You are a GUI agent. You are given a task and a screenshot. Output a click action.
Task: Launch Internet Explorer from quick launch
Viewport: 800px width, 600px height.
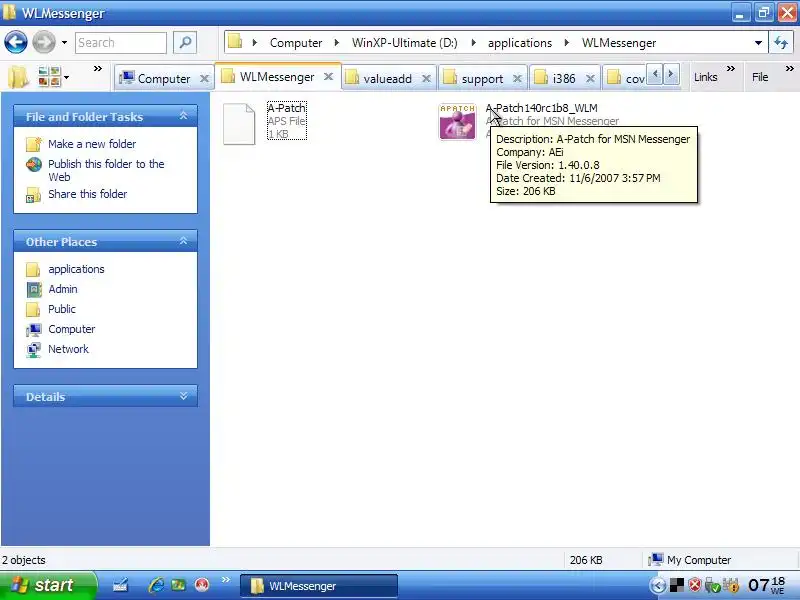click(x=156, y=585)
